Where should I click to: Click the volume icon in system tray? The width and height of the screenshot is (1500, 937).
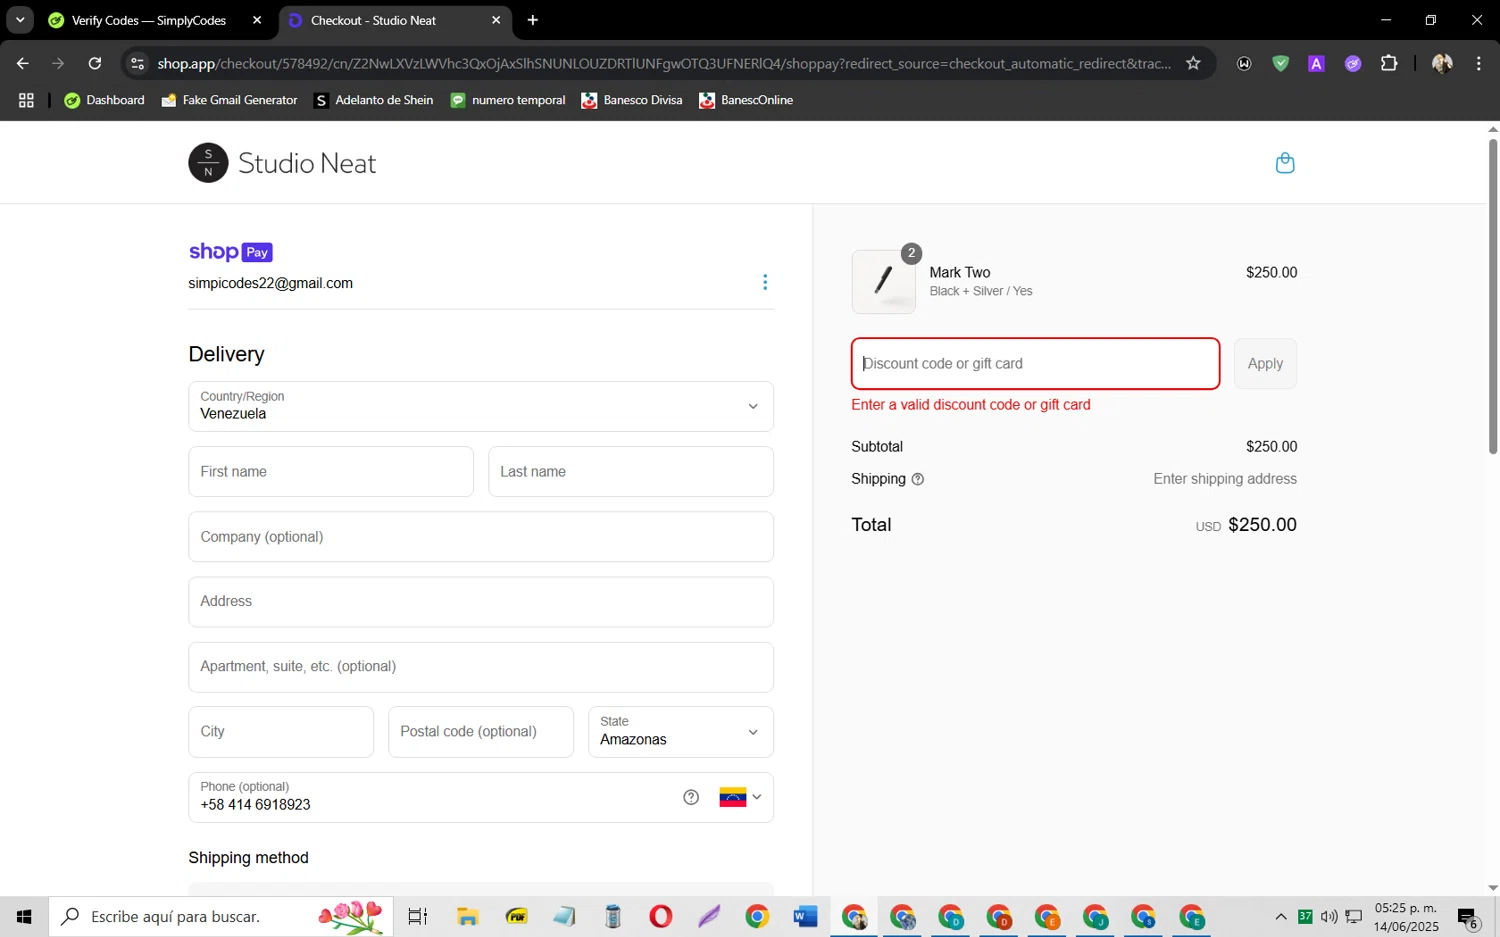[x=1329, y=916]
